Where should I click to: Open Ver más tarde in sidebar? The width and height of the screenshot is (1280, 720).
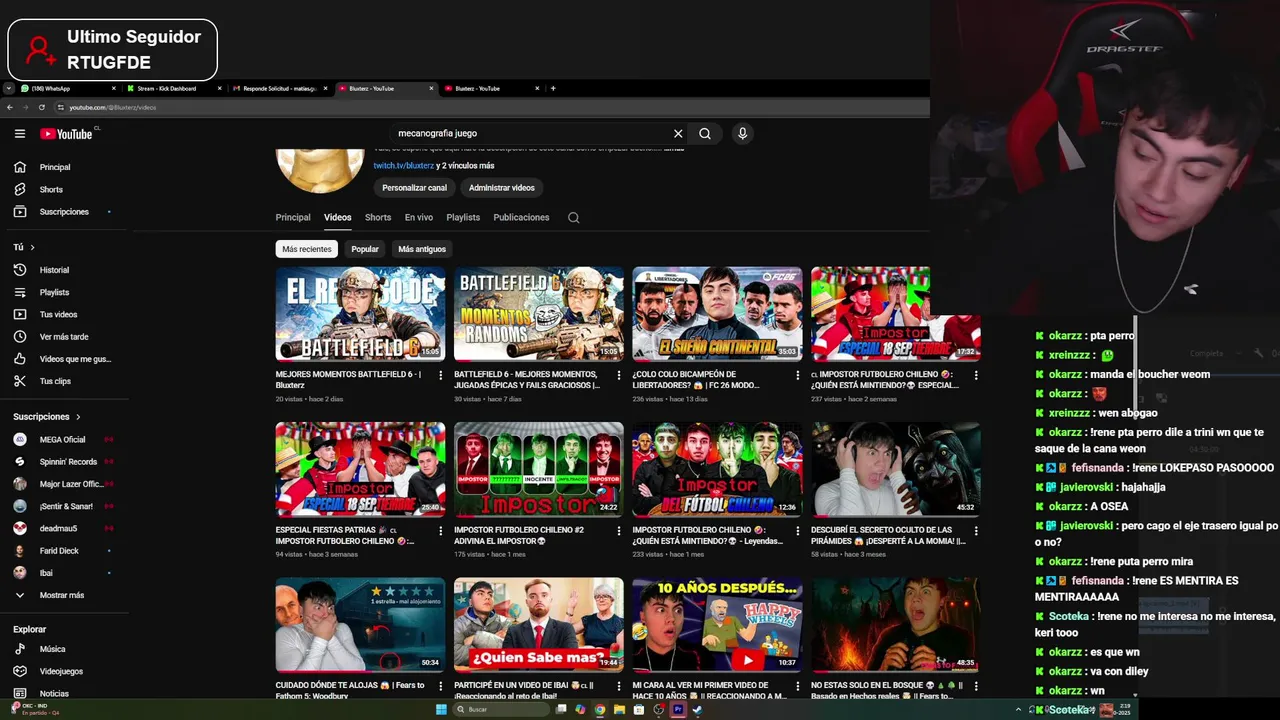[64, 337]
